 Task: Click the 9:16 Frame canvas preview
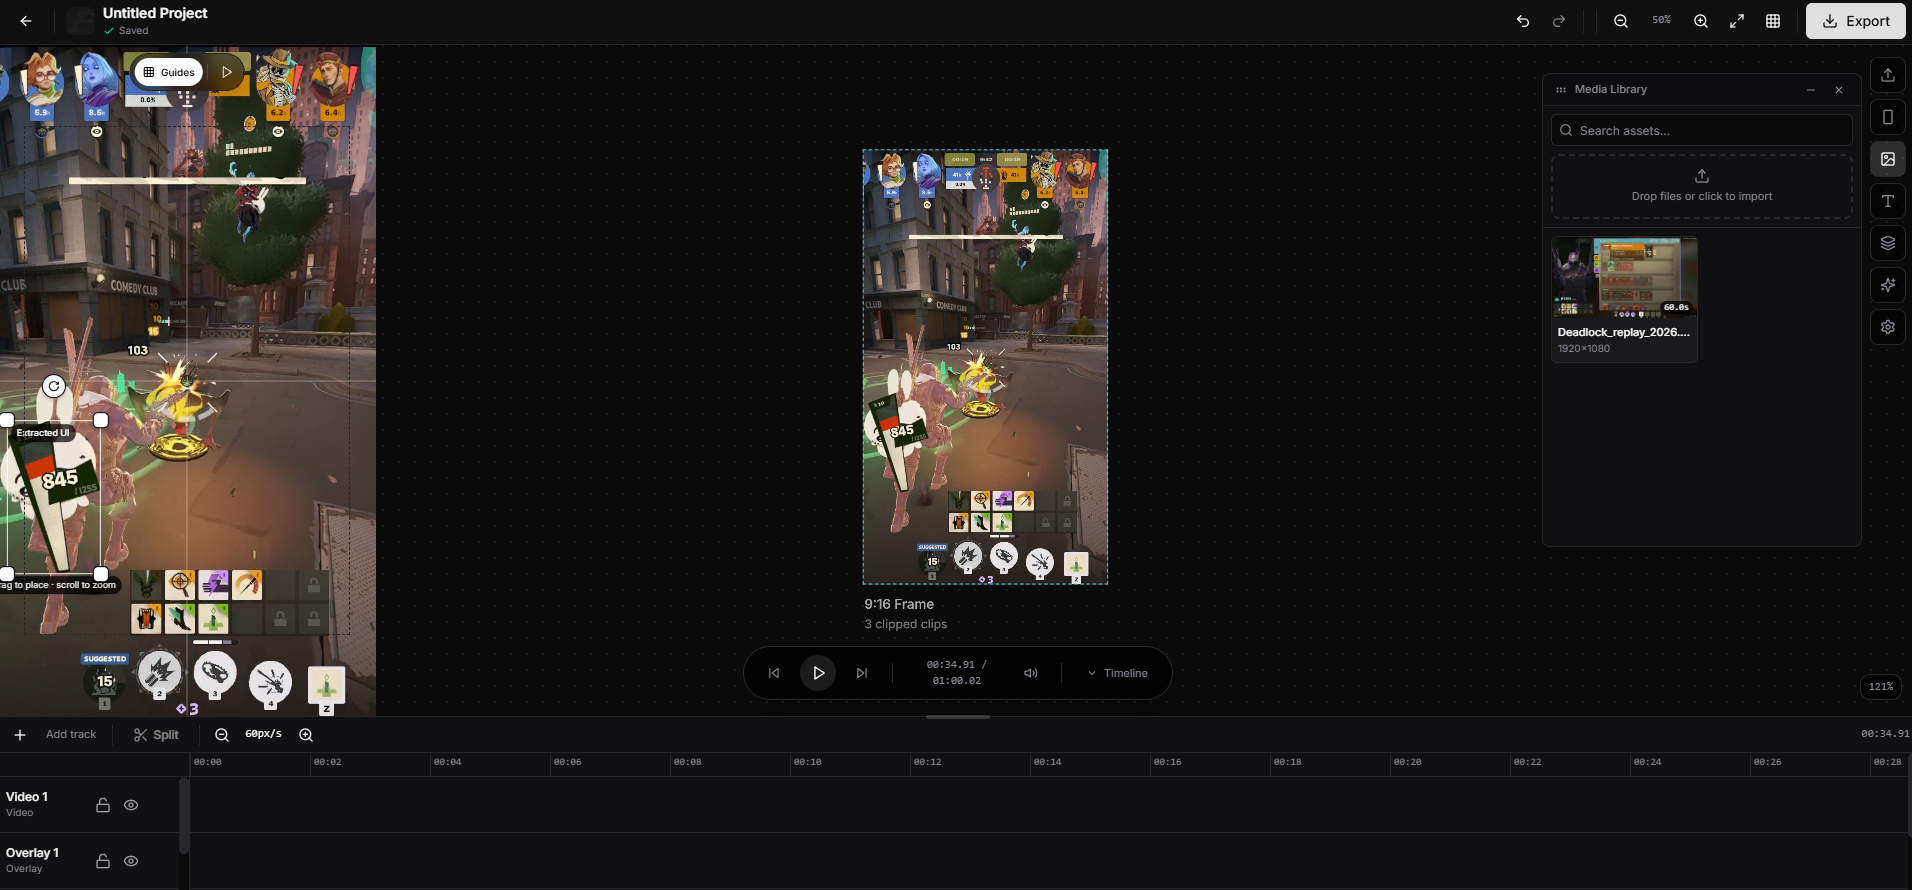pos(985,367)
